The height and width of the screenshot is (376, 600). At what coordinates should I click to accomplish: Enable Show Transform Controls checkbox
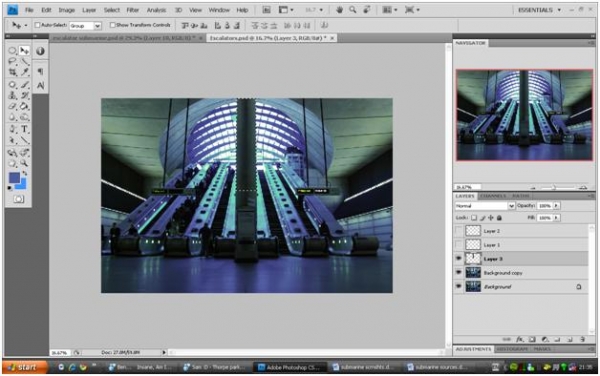click(x=112, y=25)
